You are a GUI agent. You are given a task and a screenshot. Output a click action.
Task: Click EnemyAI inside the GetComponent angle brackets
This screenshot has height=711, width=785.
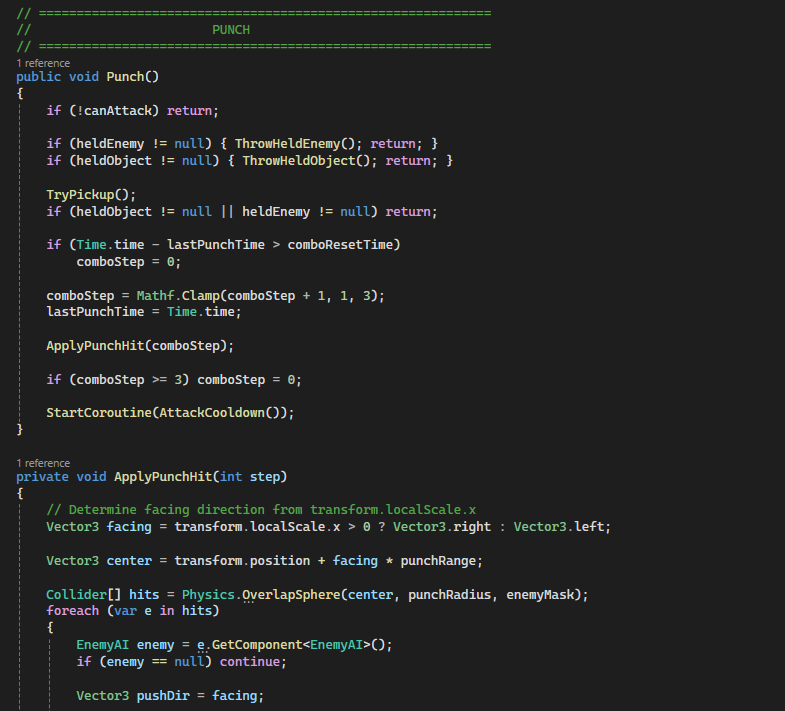[x=336, y=645]
